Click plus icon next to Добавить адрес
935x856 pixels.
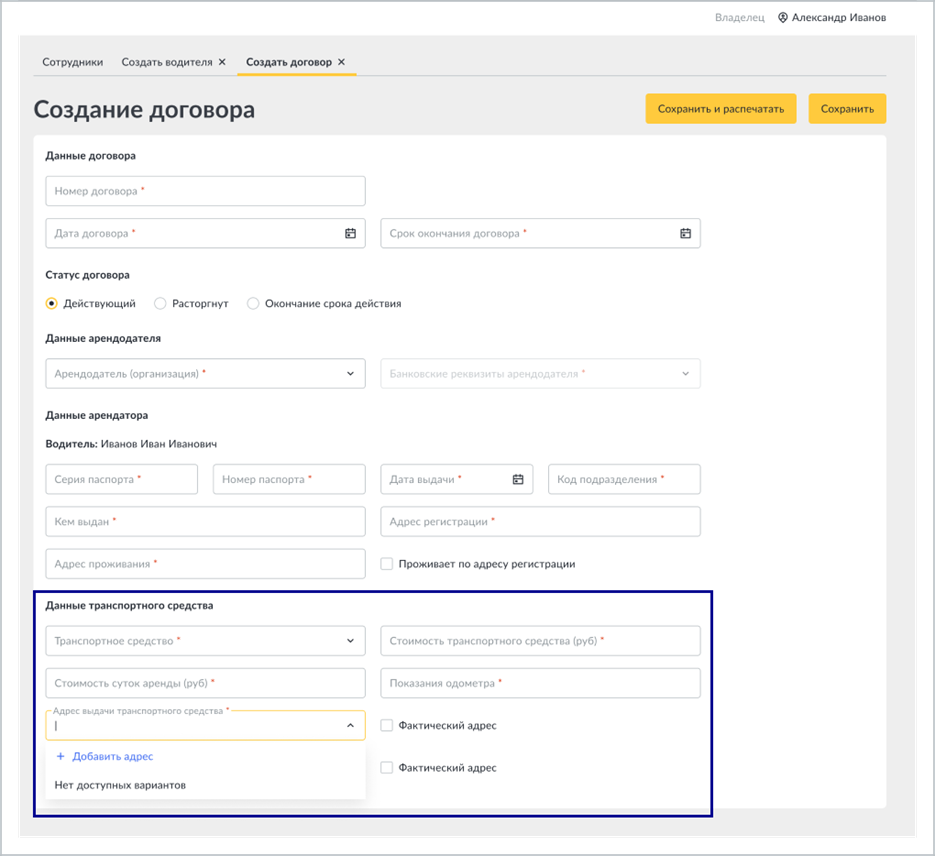click(x=60, y=756)
